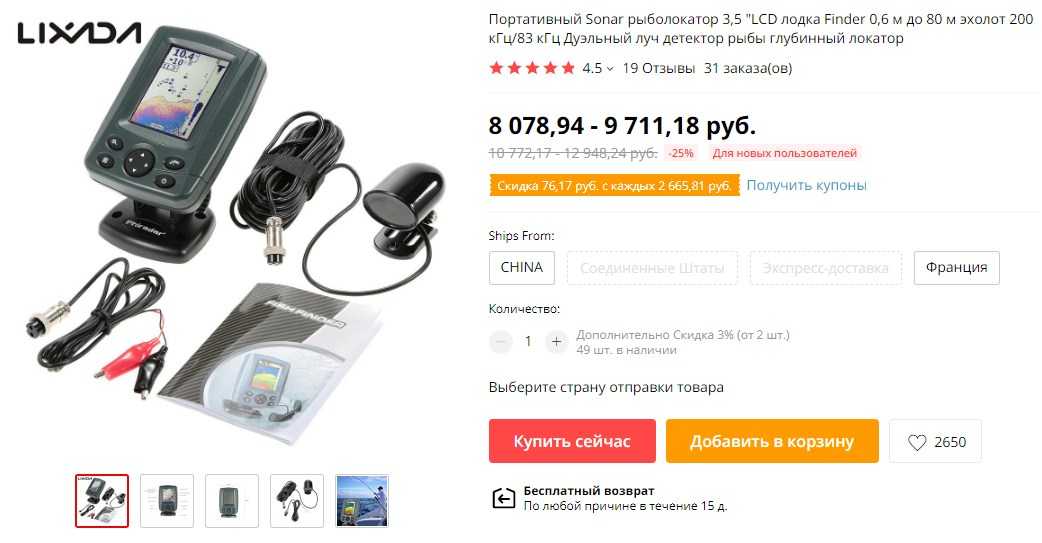
Task: Select the first product thumbnail with accessories
Action: tap(102, 501)
